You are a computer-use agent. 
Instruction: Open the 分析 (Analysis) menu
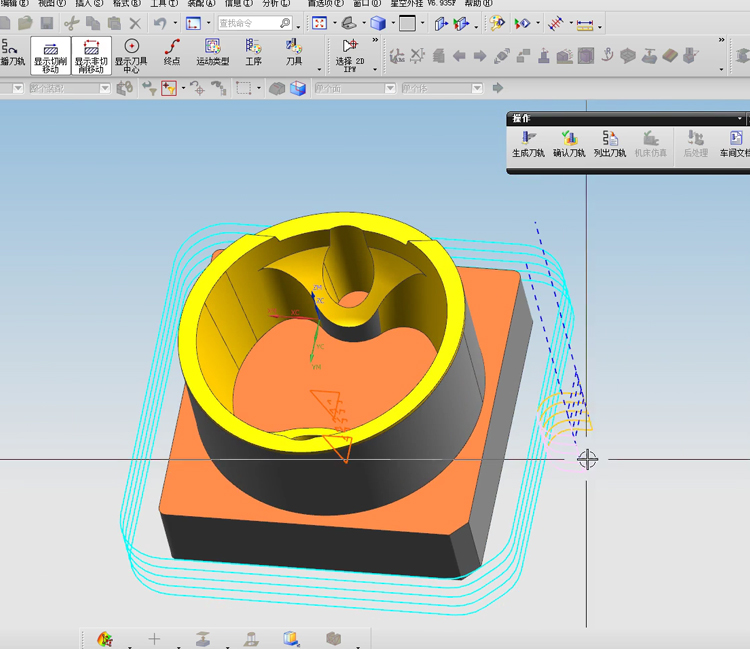tap(276, 3)
